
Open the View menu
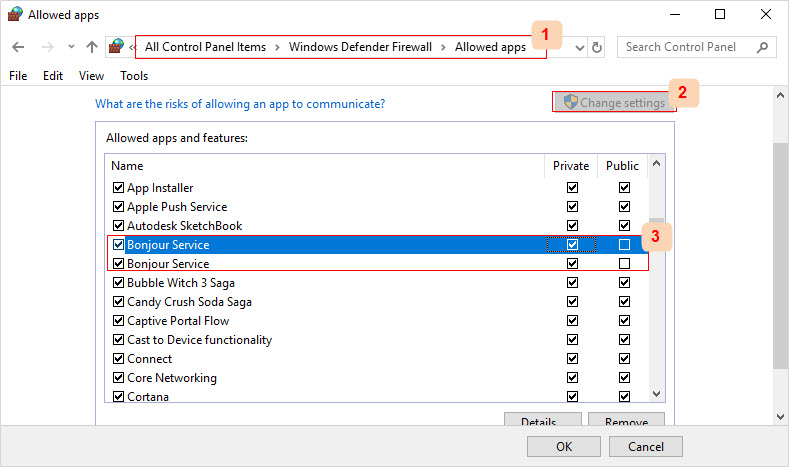click(91, 76)
